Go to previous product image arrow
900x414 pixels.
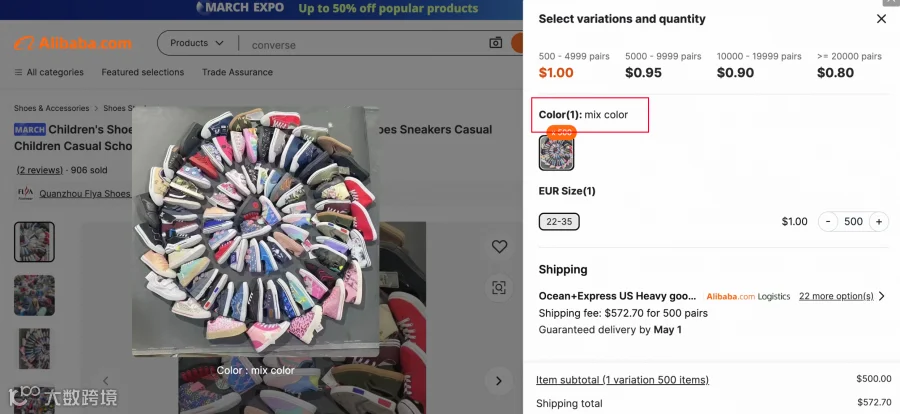(106, 381)
